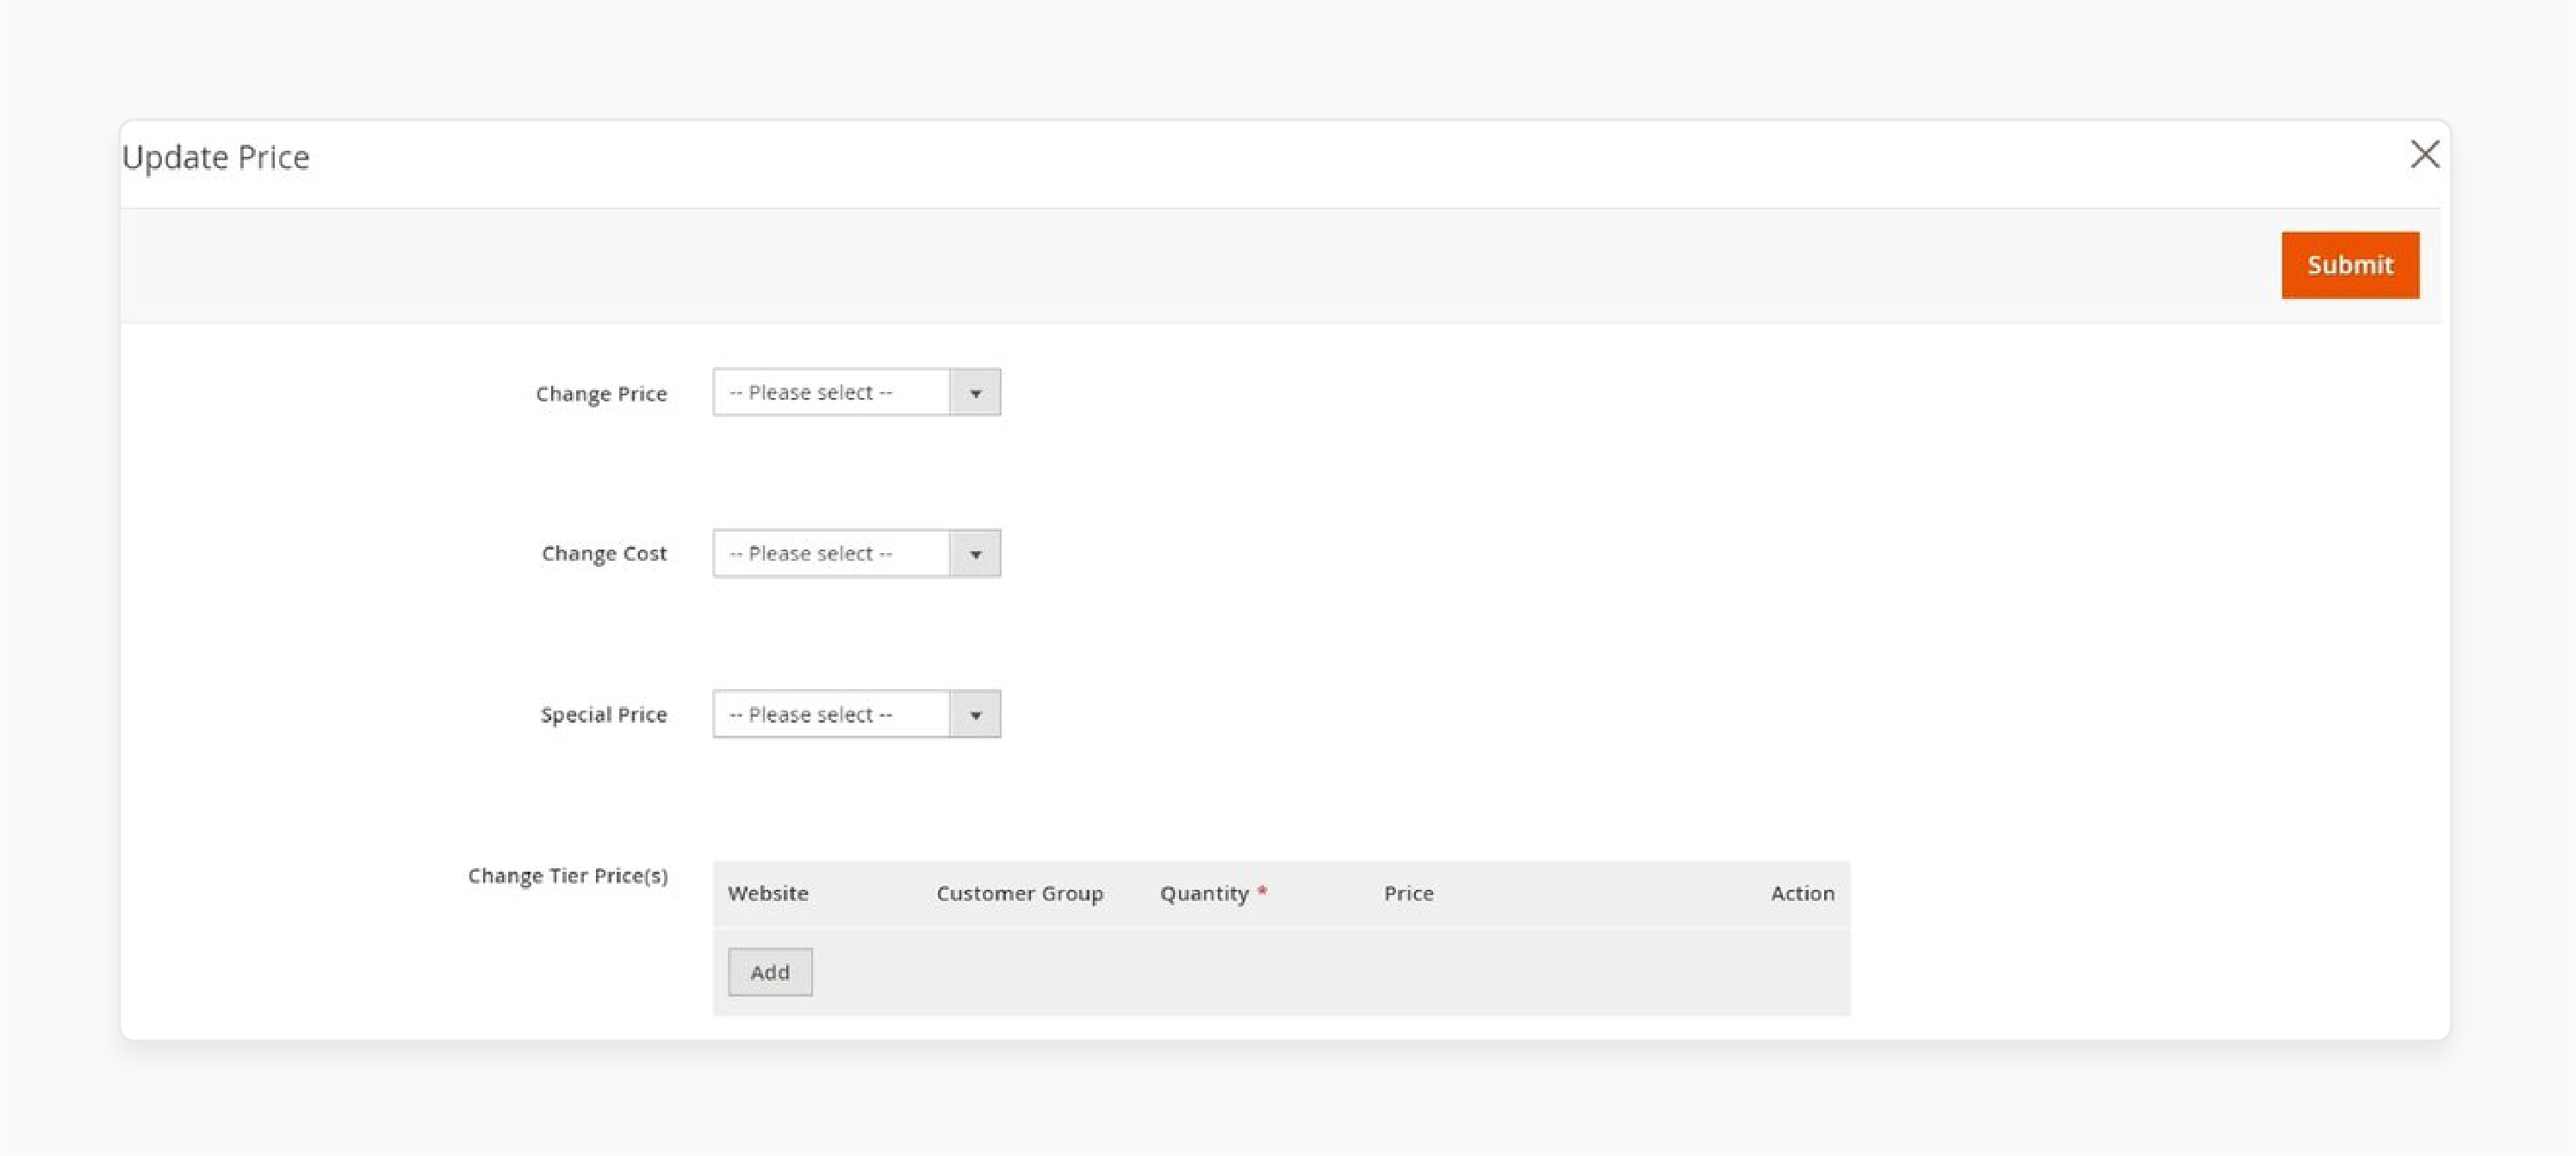Click the Update Price dialog title
Viewport: 2576px width, 1156px height.
pyautogui.click(x=216, y=157)
